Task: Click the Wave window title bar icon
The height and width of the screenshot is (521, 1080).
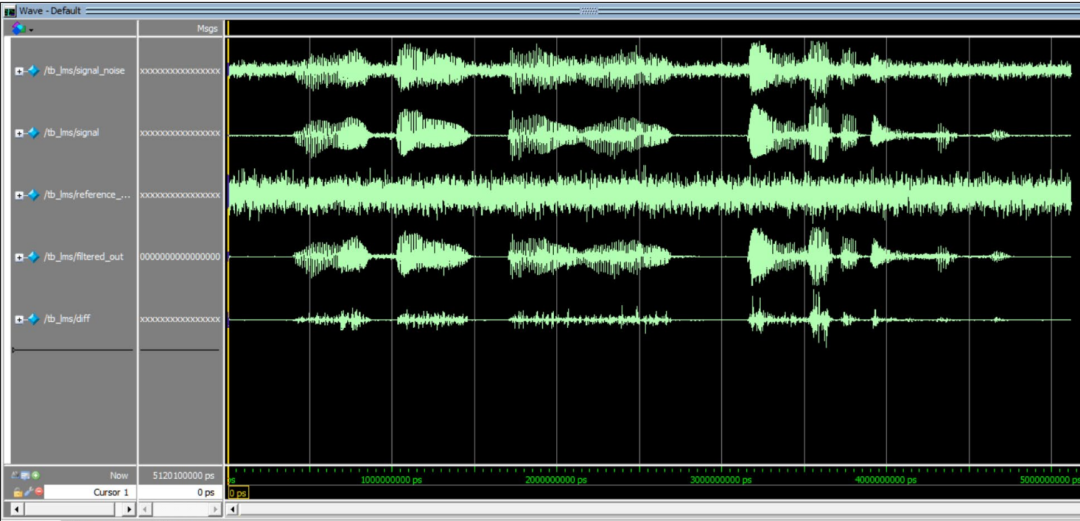Action: click(10, 11)
